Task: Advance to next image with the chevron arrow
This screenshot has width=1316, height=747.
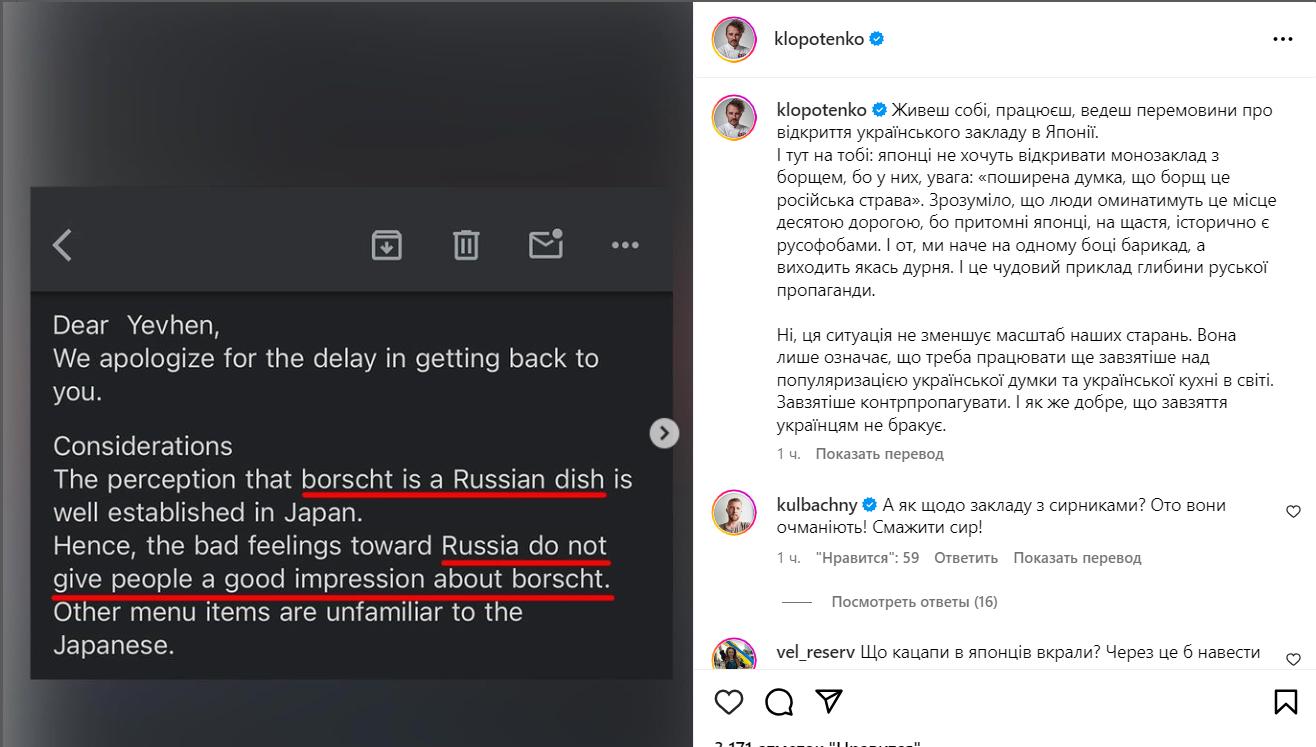Action: (663, 433)
